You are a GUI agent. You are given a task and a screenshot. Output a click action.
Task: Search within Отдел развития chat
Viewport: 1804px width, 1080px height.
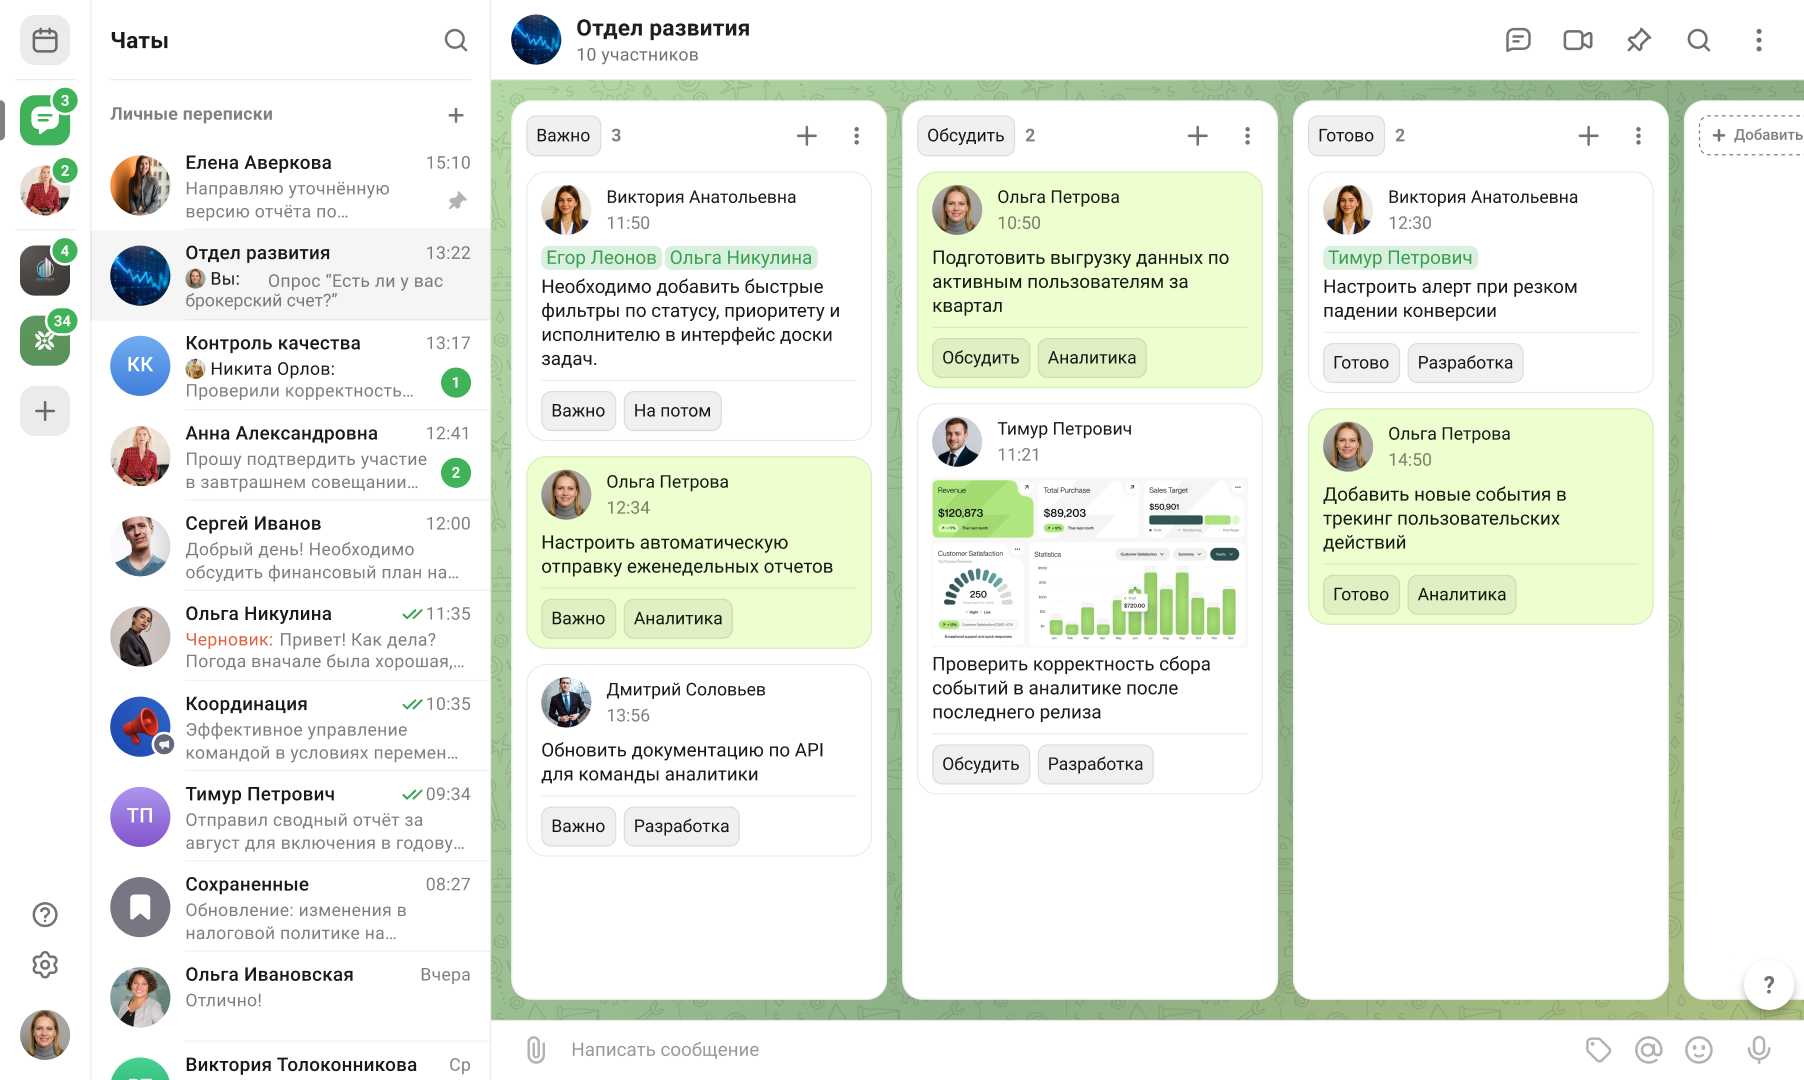pyautogui.click(x=1699, y=40)
